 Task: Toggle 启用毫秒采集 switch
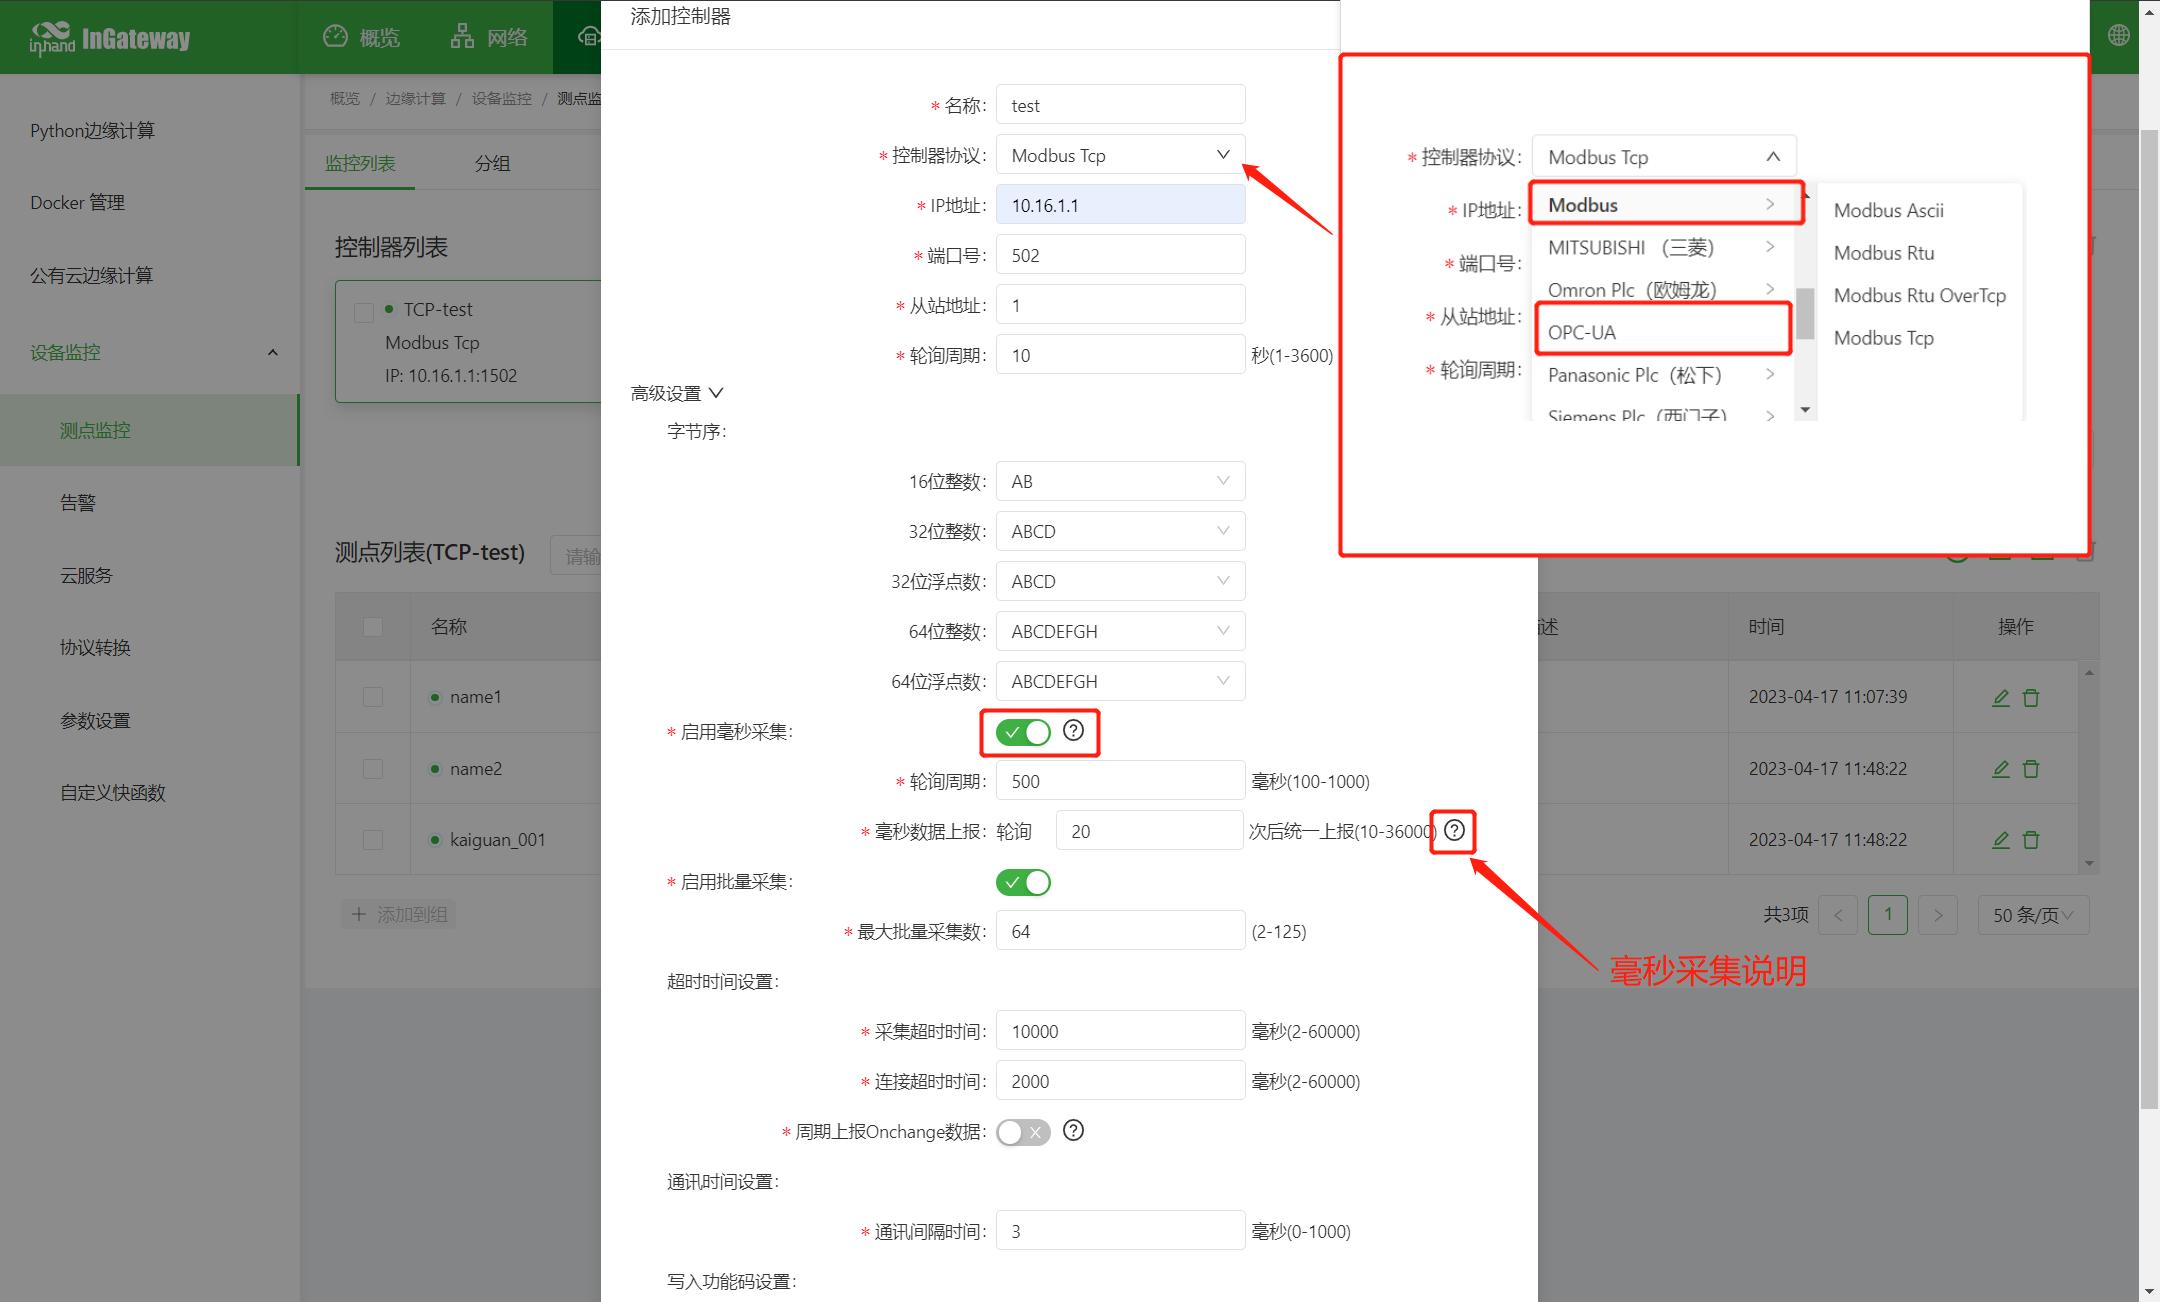(x=1022, y=732)
